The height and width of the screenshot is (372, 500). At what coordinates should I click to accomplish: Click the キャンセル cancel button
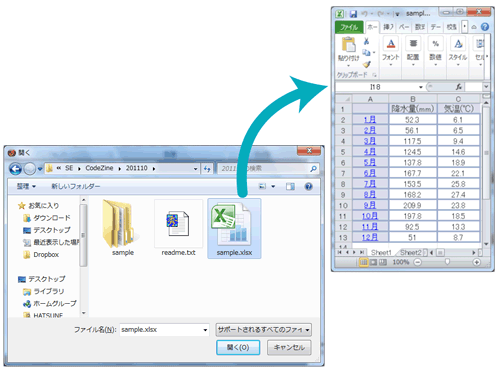click(x=289, y=347)
